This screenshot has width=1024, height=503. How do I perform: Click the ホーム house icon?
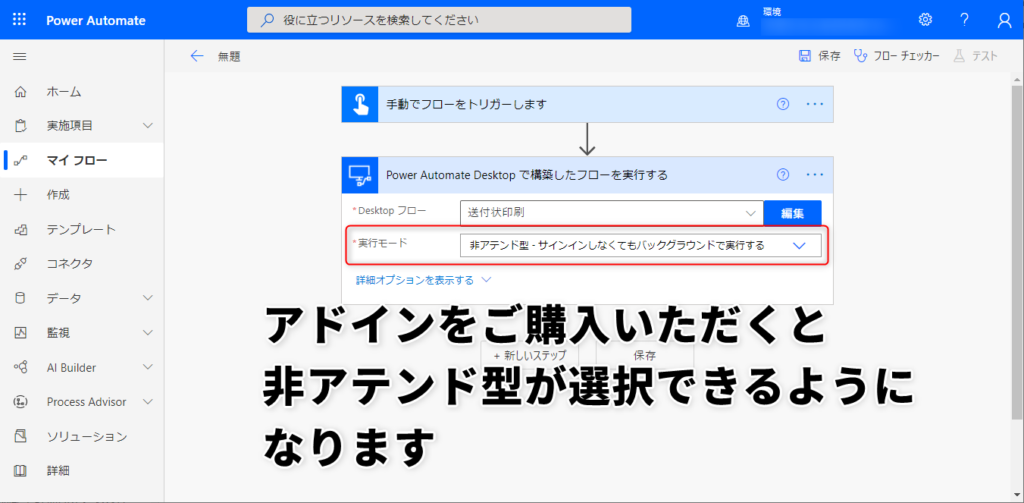(20, 91)
